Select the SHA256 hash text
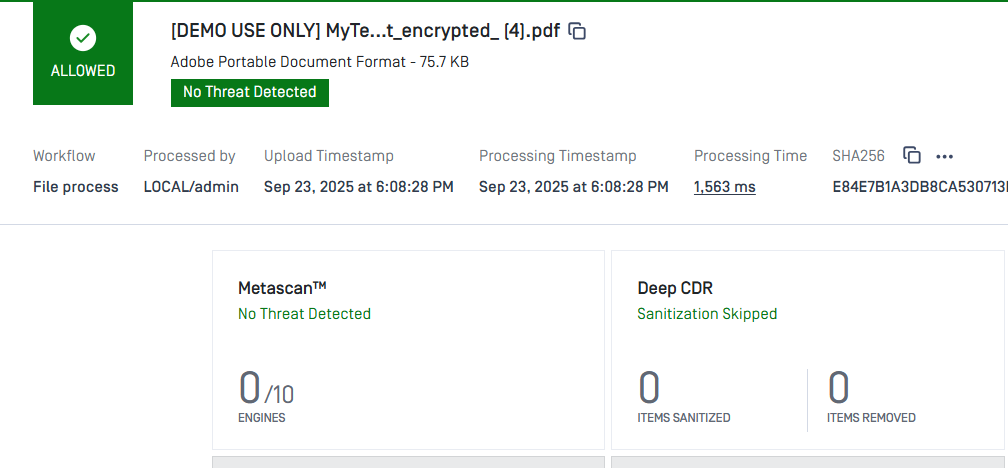 (x=920, y=187)
